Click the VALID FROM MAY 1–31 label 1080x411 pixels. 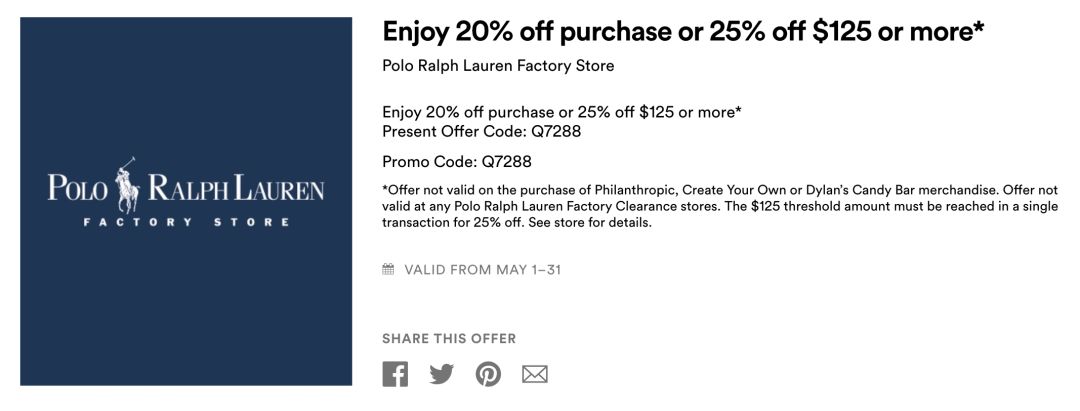click(482, 270)
